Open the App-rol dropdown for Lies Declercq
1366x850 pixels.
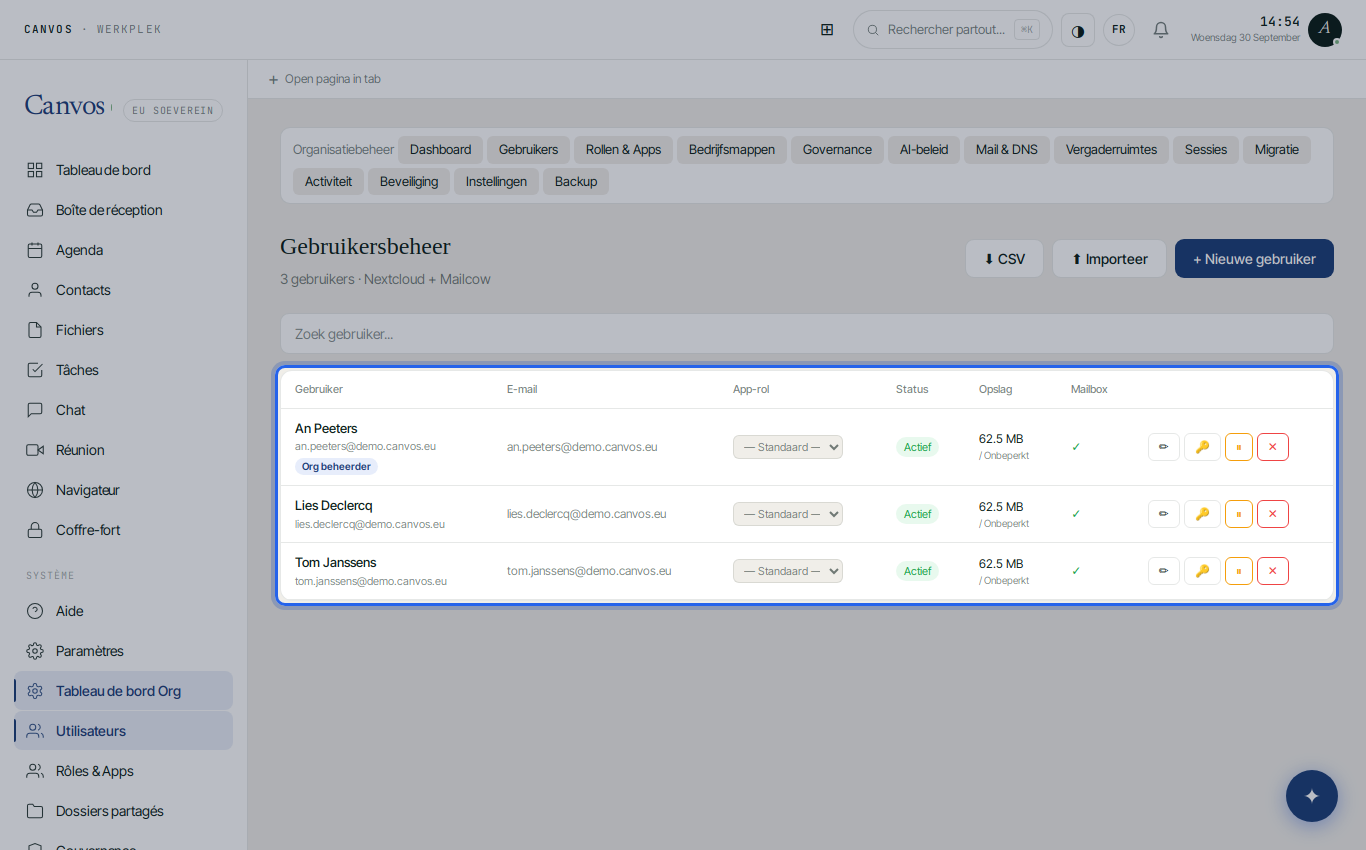(x=788, y=514)
